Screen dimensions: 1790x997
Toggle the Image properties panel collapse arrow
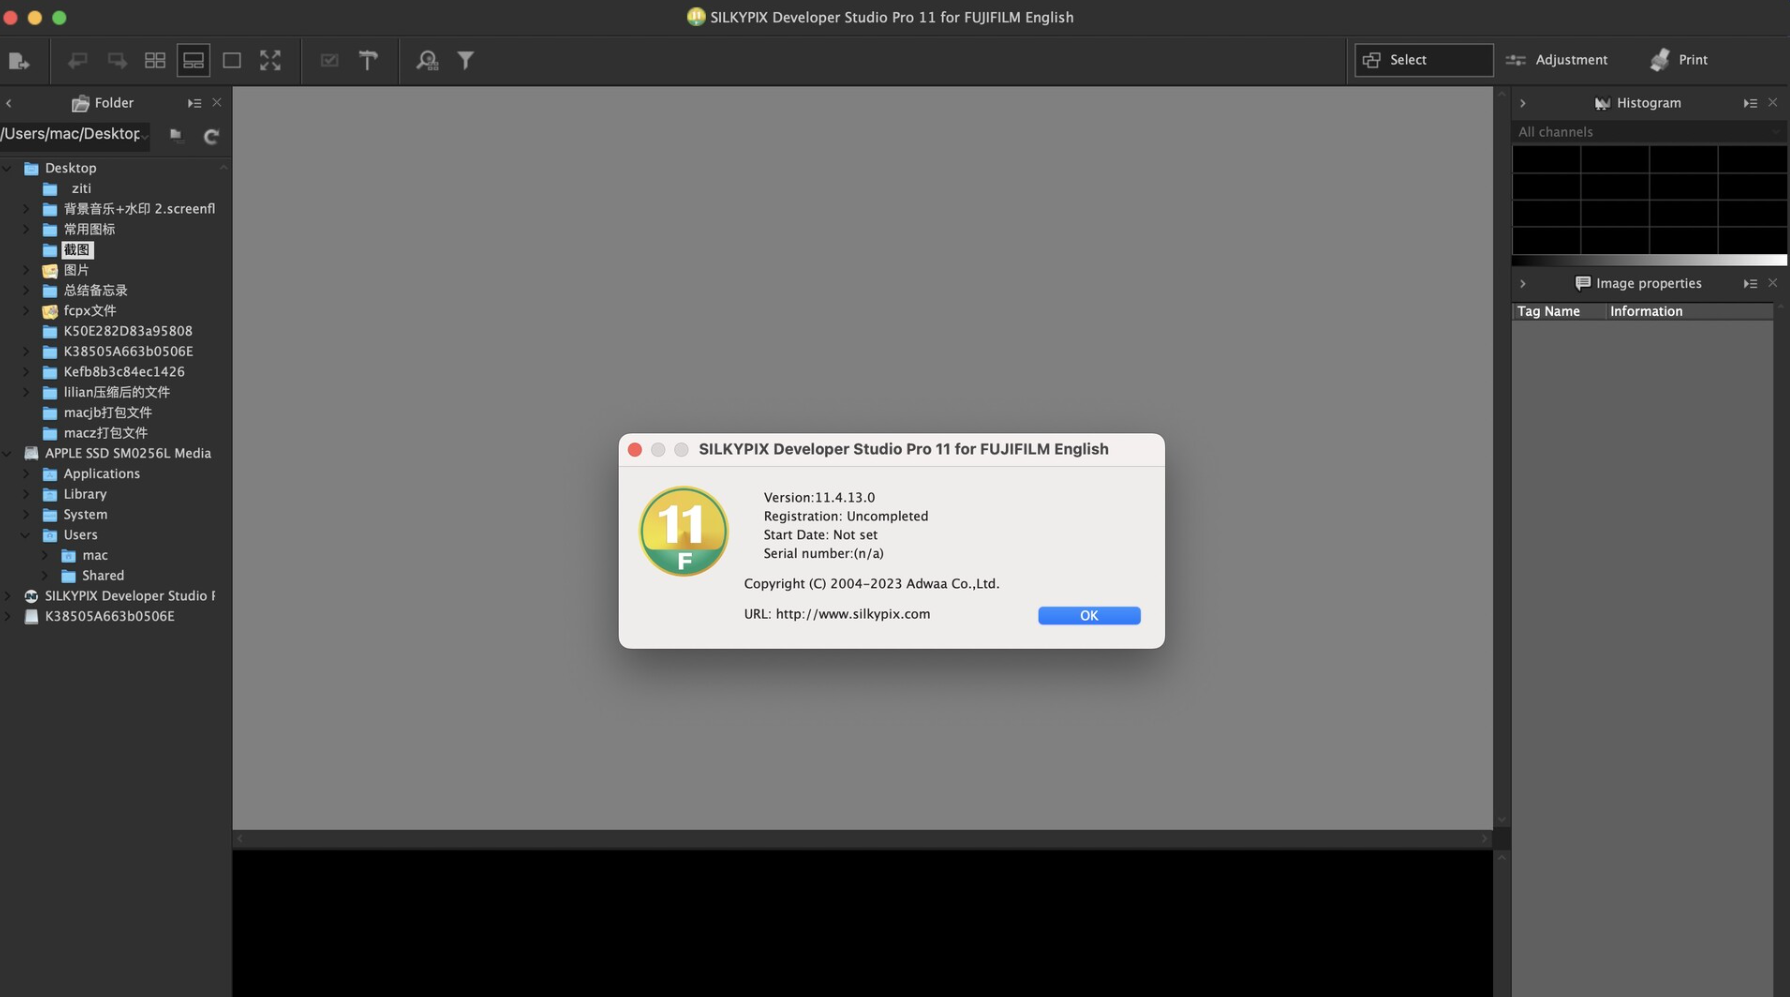click(1522, 283)
